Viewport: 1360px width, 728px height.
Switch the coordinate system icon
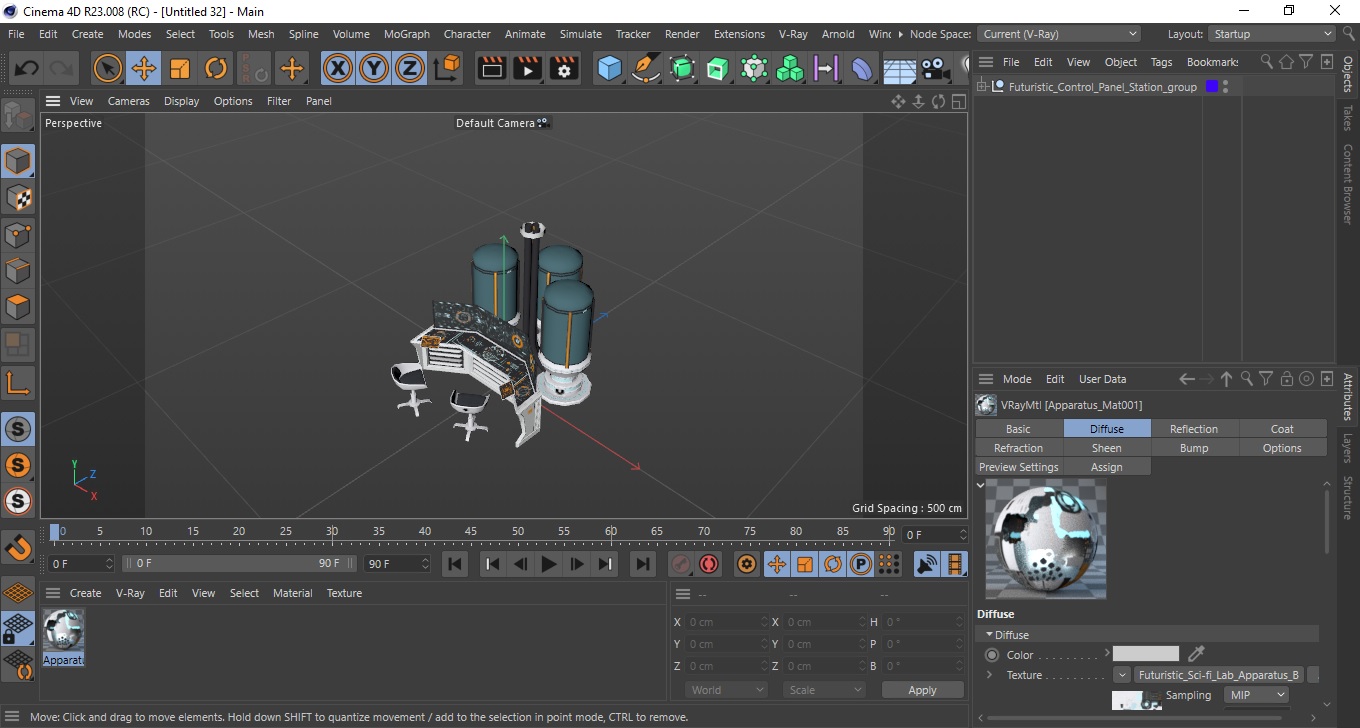pos(447,68)
